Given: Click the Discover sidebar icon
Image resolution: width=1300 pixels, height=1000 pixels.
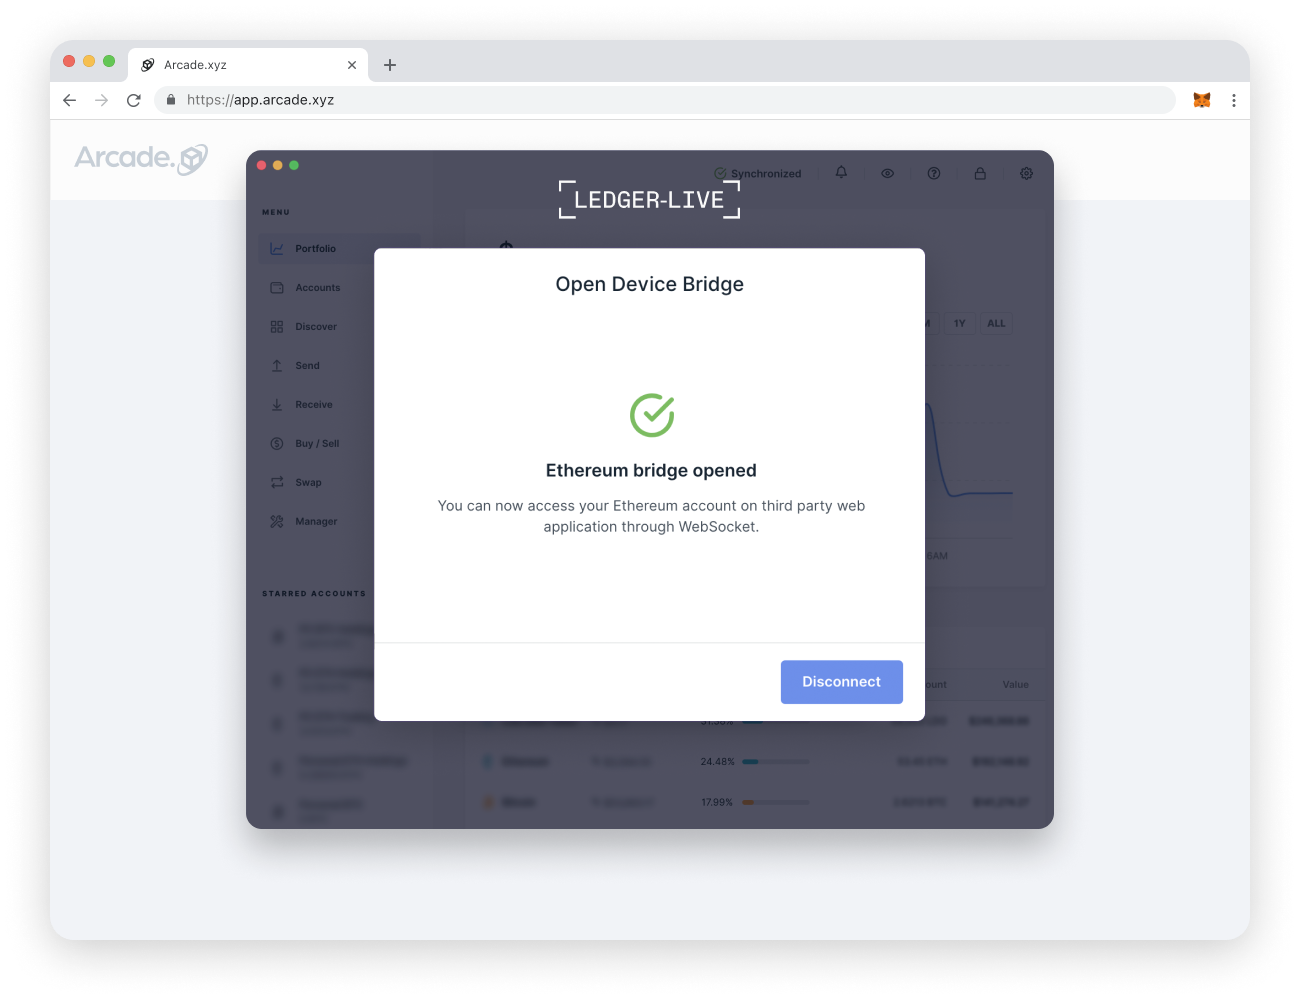Looking at the screenshot, I should 277,327.
